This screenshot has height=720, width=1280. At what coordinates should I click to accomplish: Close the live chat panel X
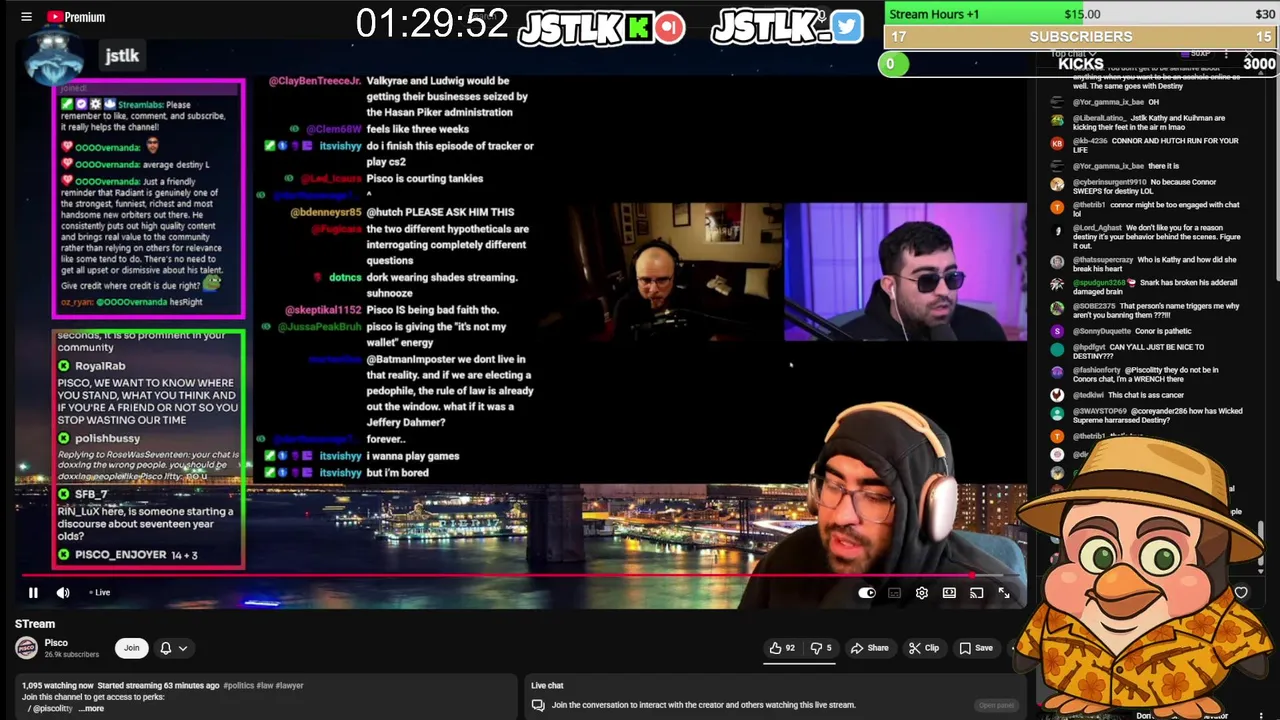coord(1250,53)
